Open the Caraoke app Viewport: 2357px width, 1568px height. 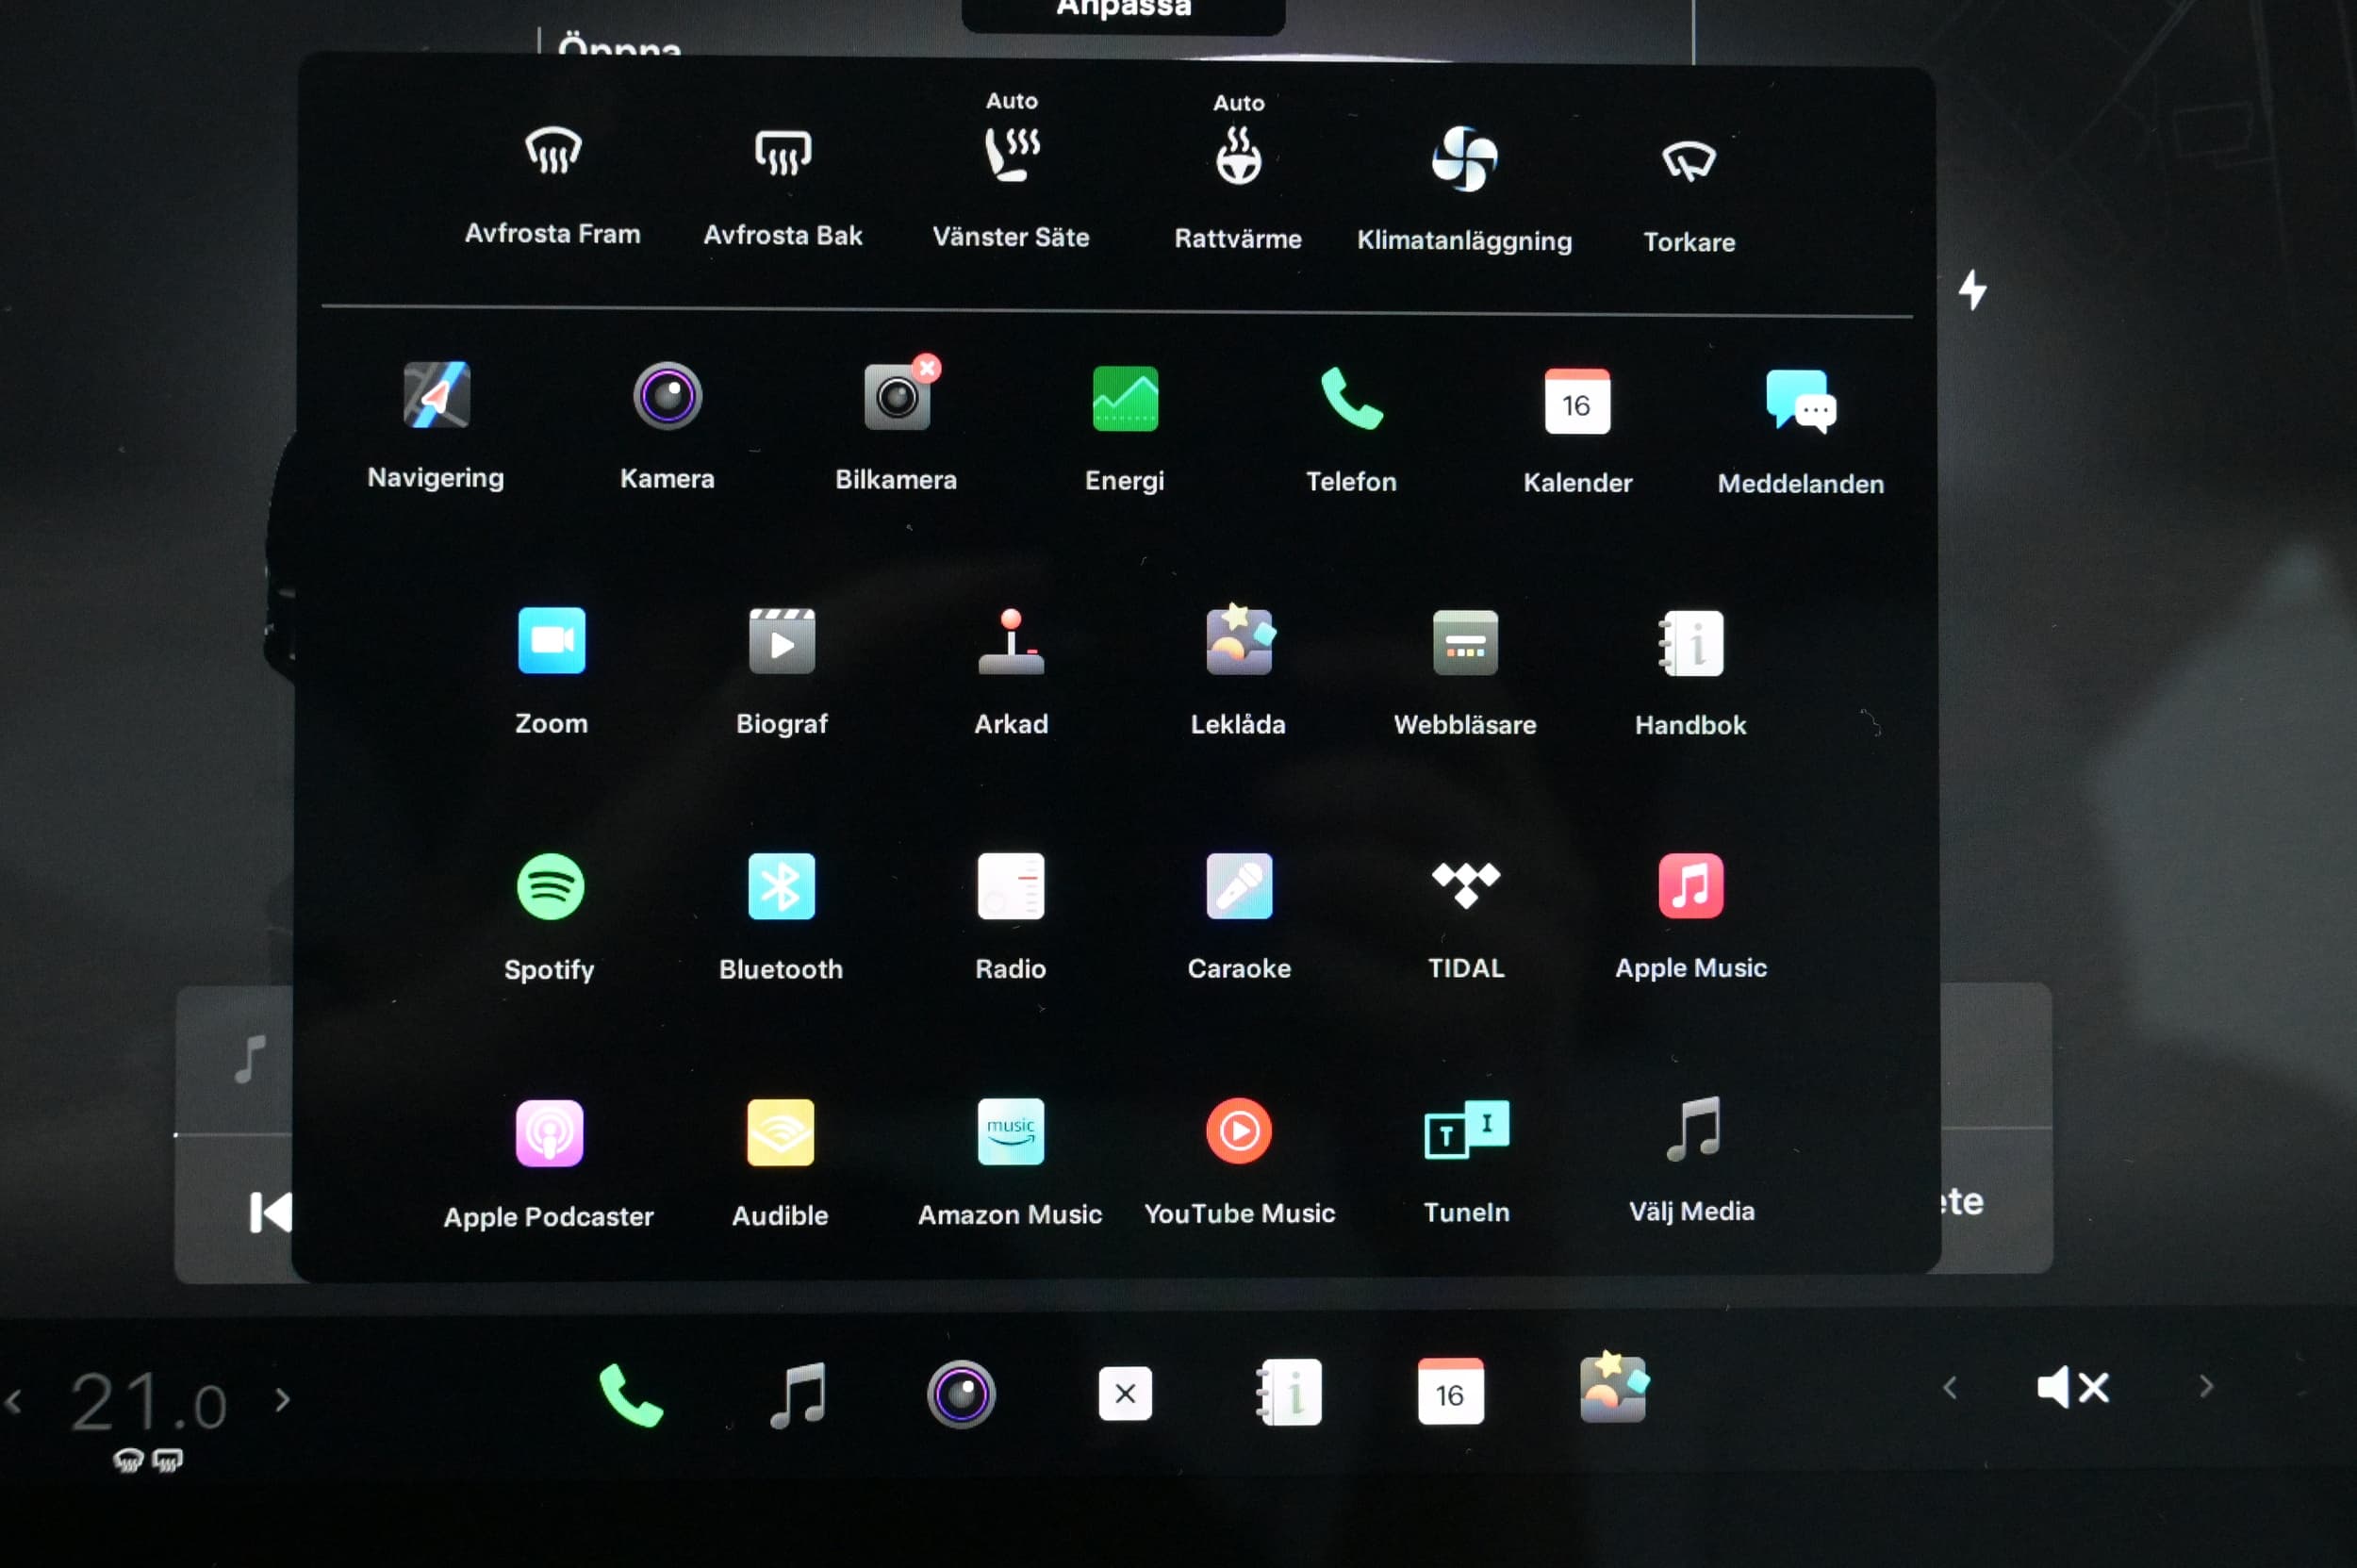(1239, 886)
